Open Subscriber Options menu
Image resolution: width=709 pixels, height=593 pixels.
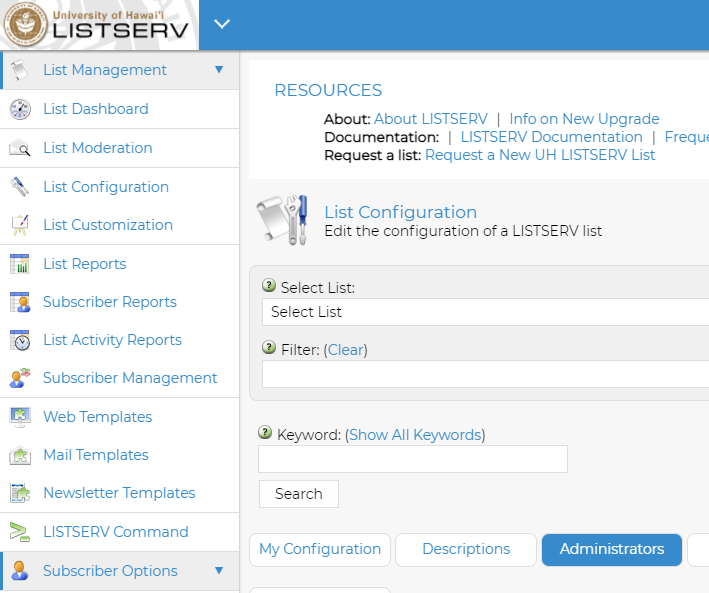click(x=110, y=571)
